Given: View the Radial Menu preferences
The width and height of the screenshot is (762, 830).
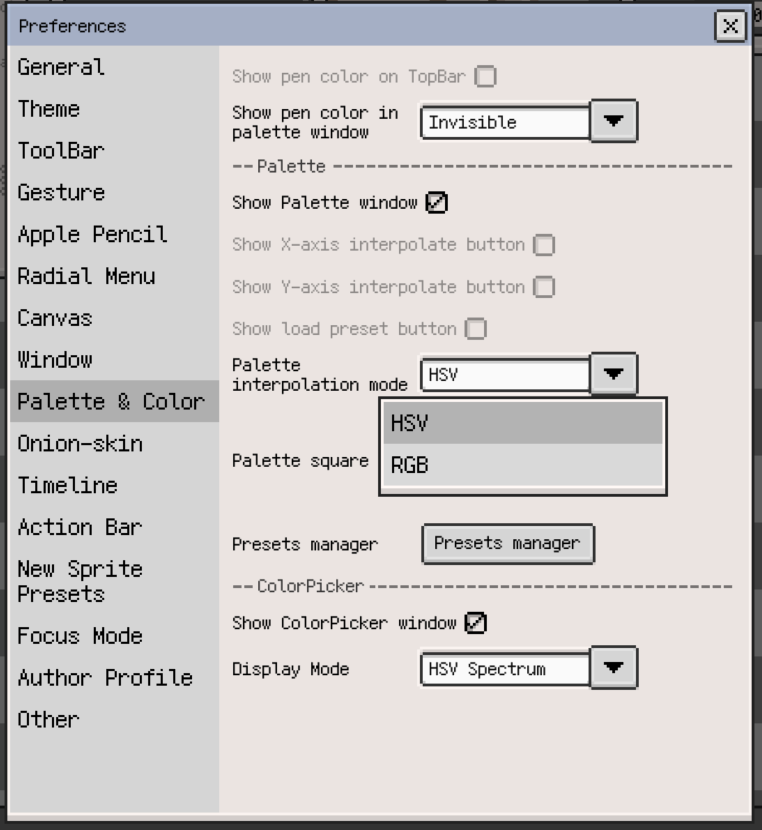Looking at the screenshot, I should (x=85, y=276).
